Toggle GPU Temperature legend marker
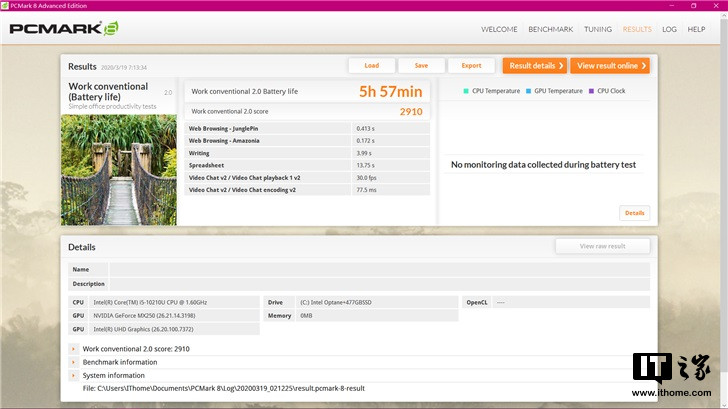The height and width of the screenshot is (409, 728). click(x=529, y=91)
